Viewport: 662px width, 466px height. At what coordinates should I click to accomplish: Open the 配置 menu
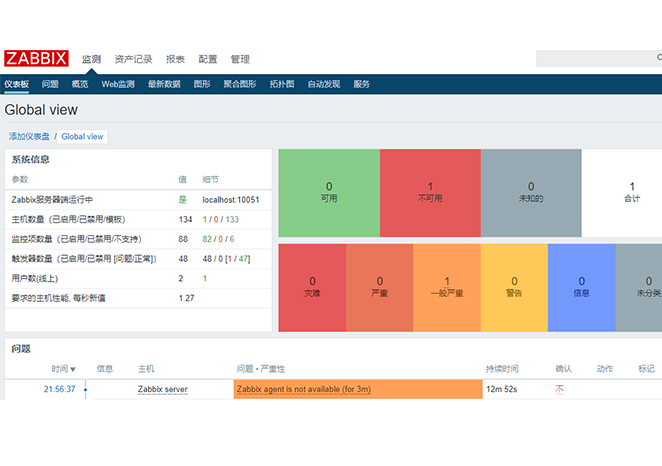[x=207, y=59]
